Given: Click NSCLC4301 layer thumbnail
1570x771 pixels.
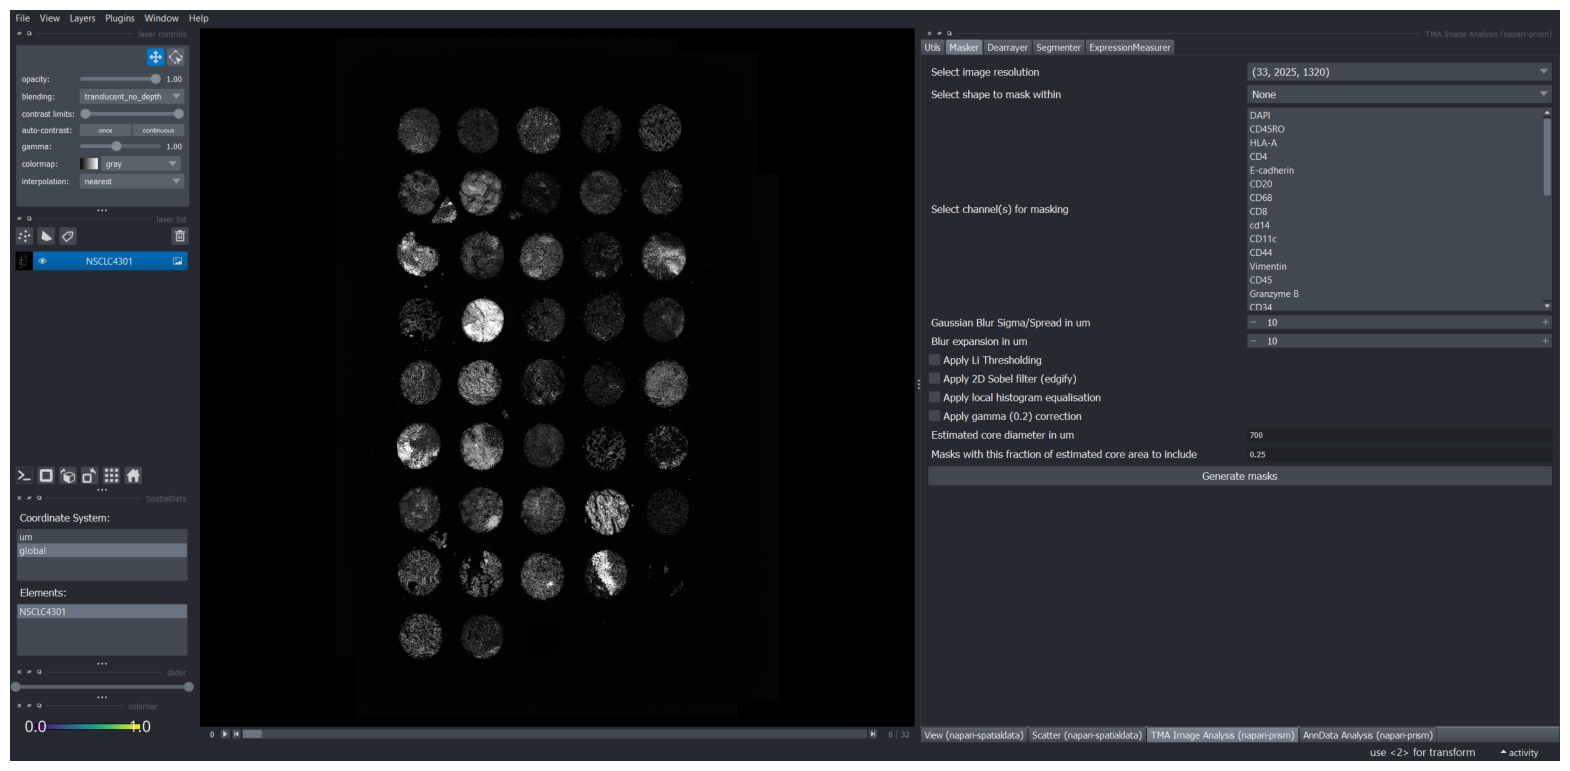Looking at the screenshot, I should (x=24, y=261).
